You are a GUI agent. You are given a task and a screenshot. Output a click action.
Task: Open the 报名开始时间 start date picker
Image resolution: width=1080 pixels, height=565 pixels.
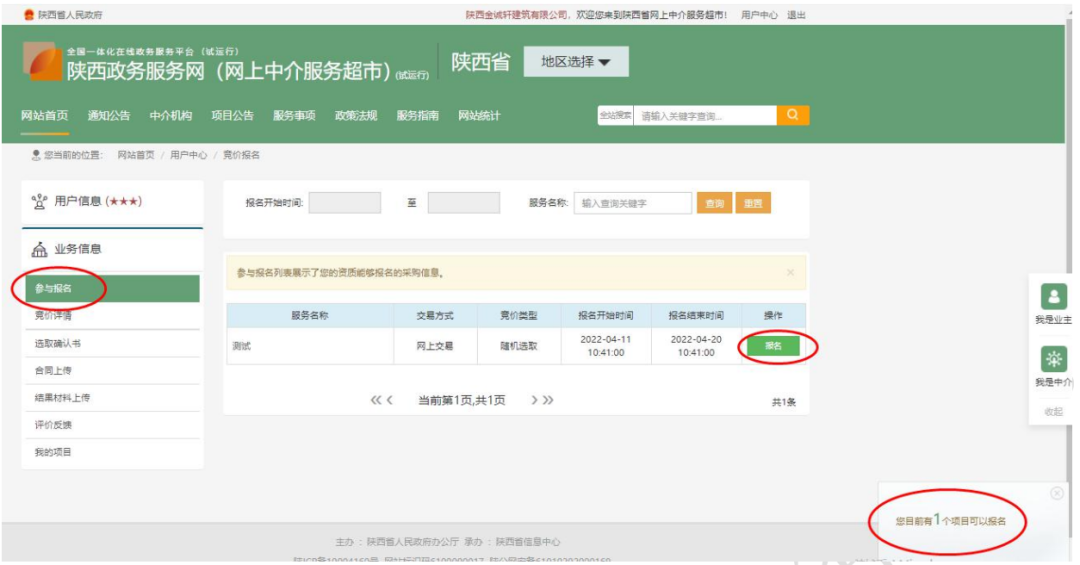point(344,203)
